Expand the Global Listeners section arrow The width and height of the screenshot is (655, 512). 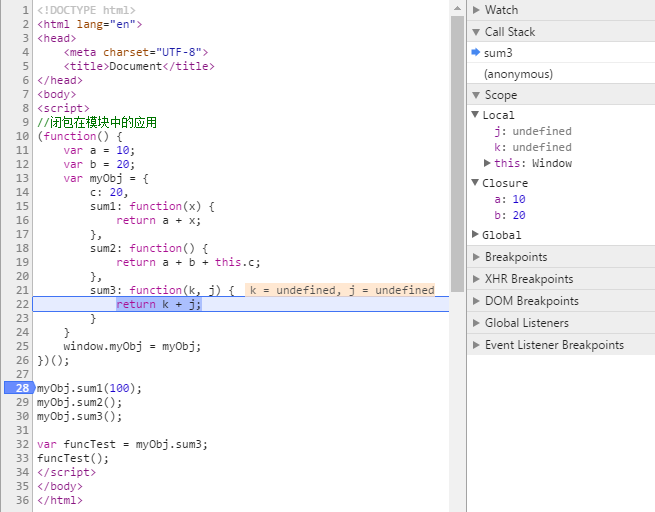tap(476, 323)
